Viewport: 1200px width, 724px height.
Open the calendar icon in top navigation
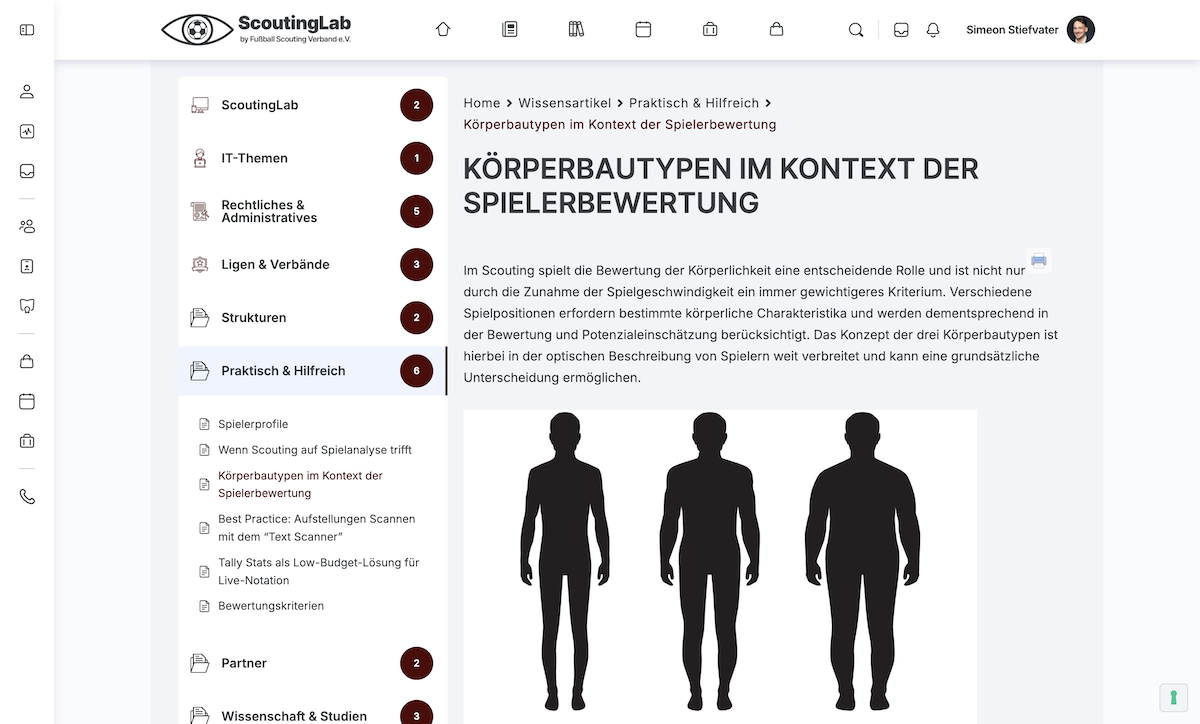643,30
